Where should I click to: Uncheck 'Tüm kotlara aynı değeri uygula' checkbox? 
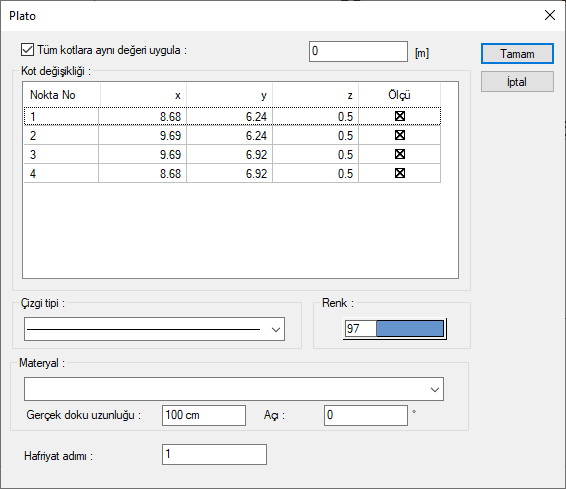(27, 50)
